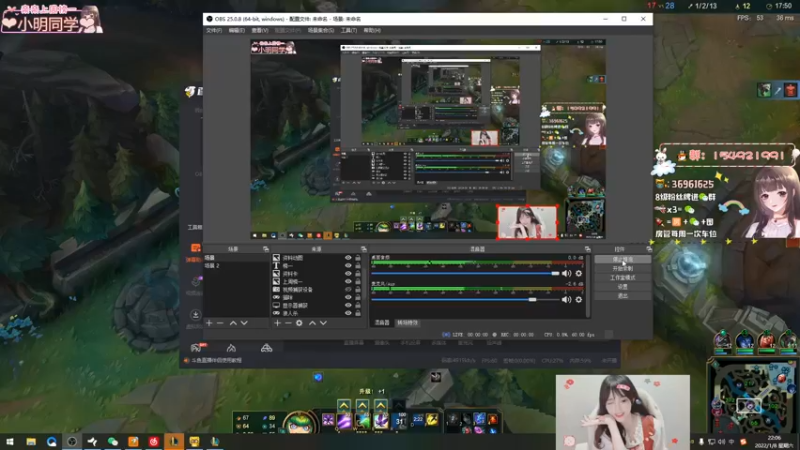Click the download icon in left sidebar behind OBS
Viewport: 800px width, 450px height.
point(195,315)
